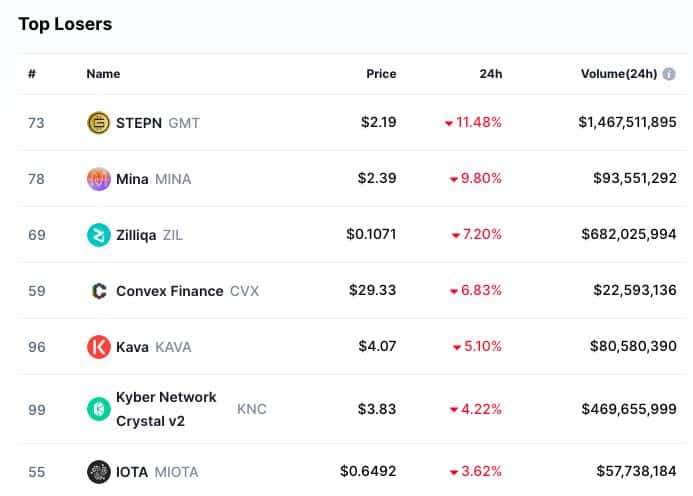Click the Mina coin logo icon
The image size is (693, 496).
tap(99, 179)
